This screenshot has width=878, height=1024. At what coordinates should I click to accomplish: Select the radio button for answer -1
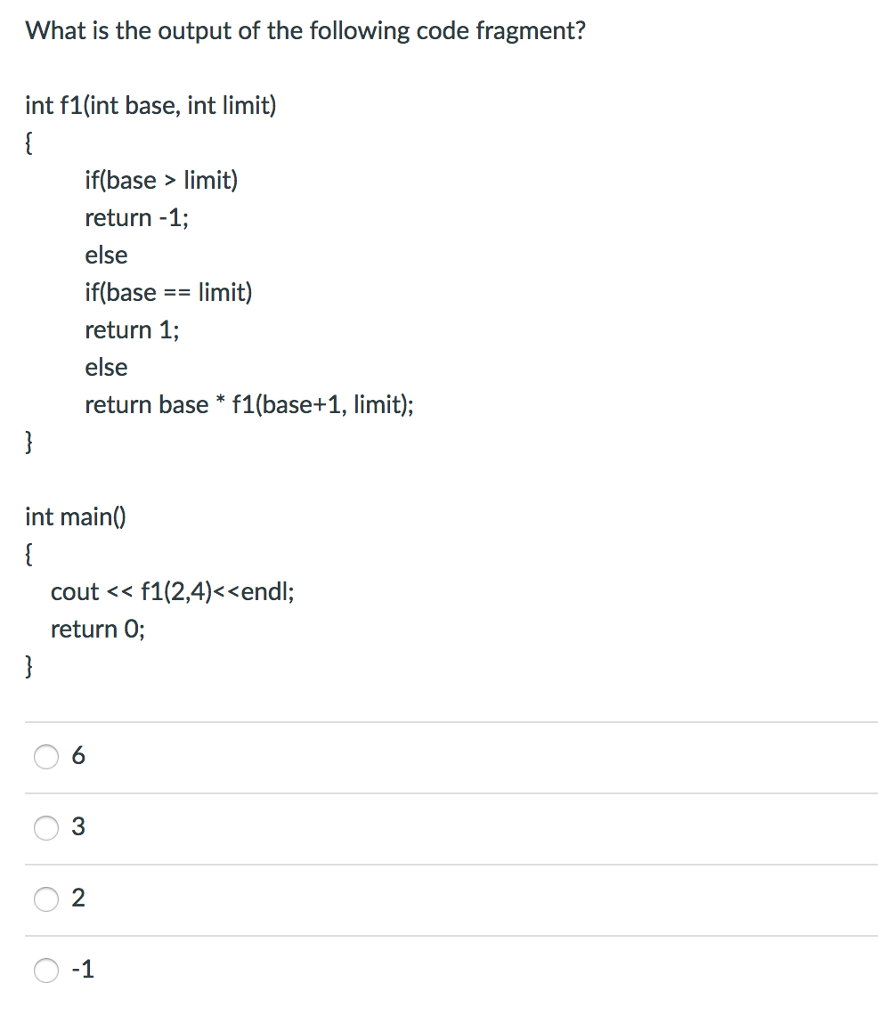(x=46, y=970)
